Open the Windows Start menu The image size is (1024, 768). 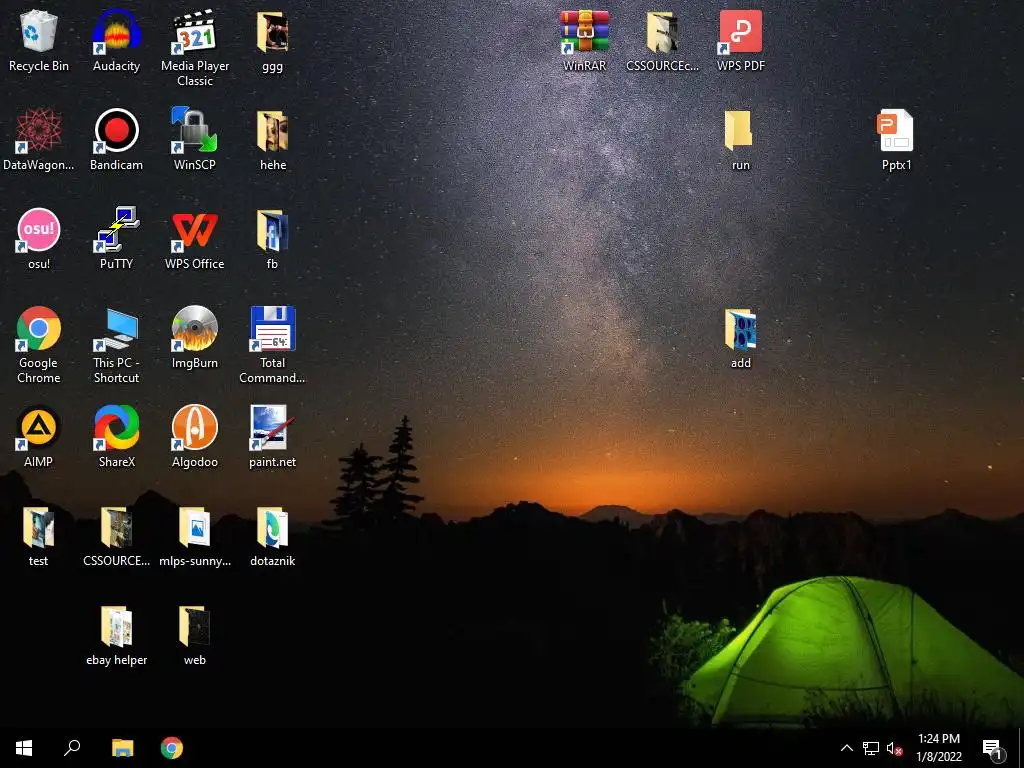[24, 748]
